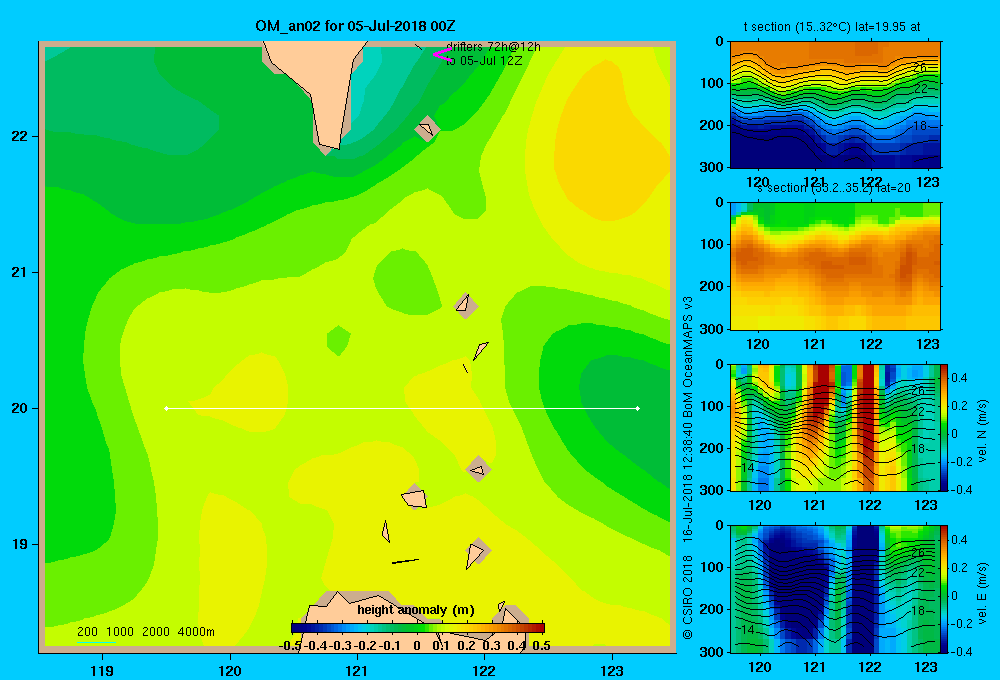This screenshot has height=680, width=1000.
Task: Click the depth label 300 on the temperature section
Action: click(712, 167)
